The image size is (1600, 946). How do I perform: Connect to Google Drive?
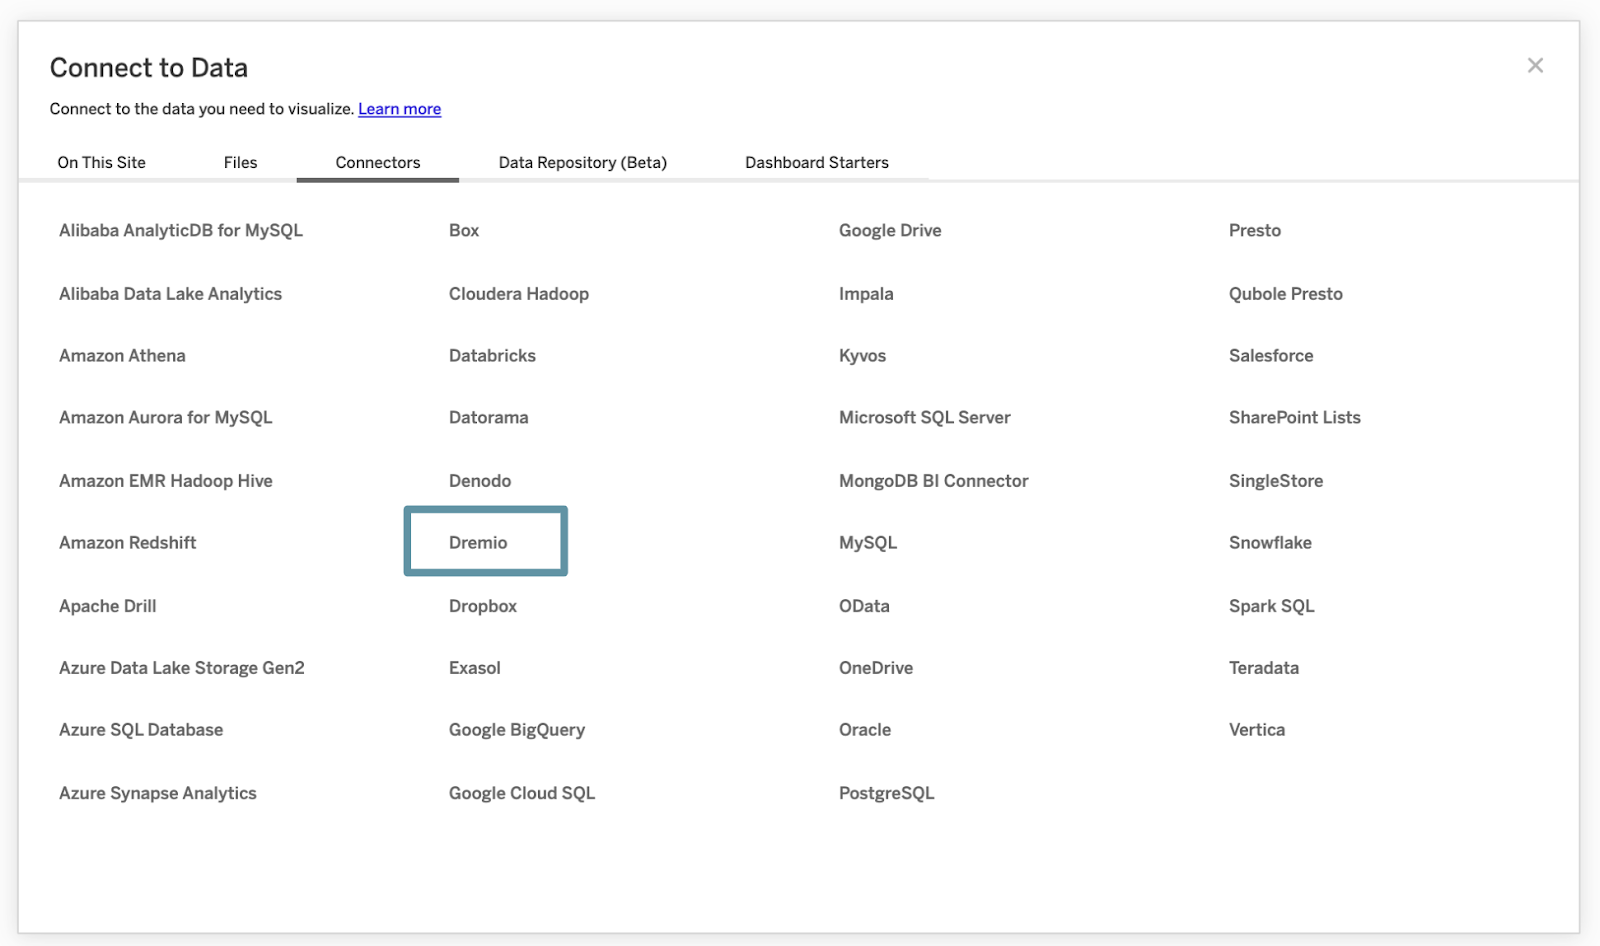889,230
